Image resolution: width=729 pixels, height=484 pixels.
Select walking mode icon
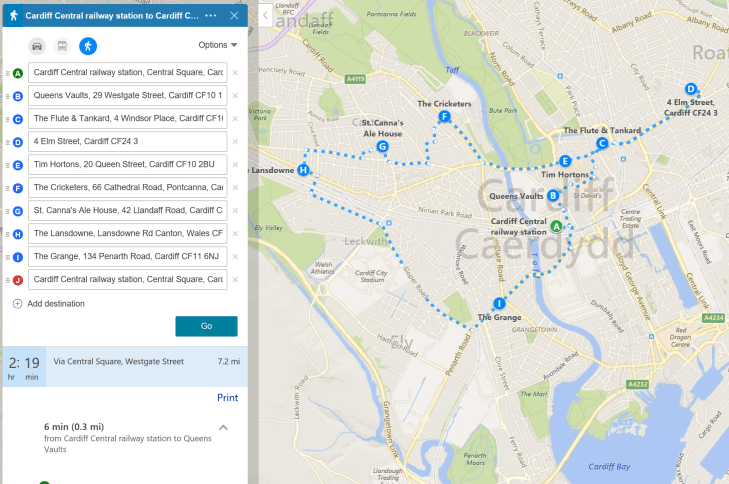[88, 46]
